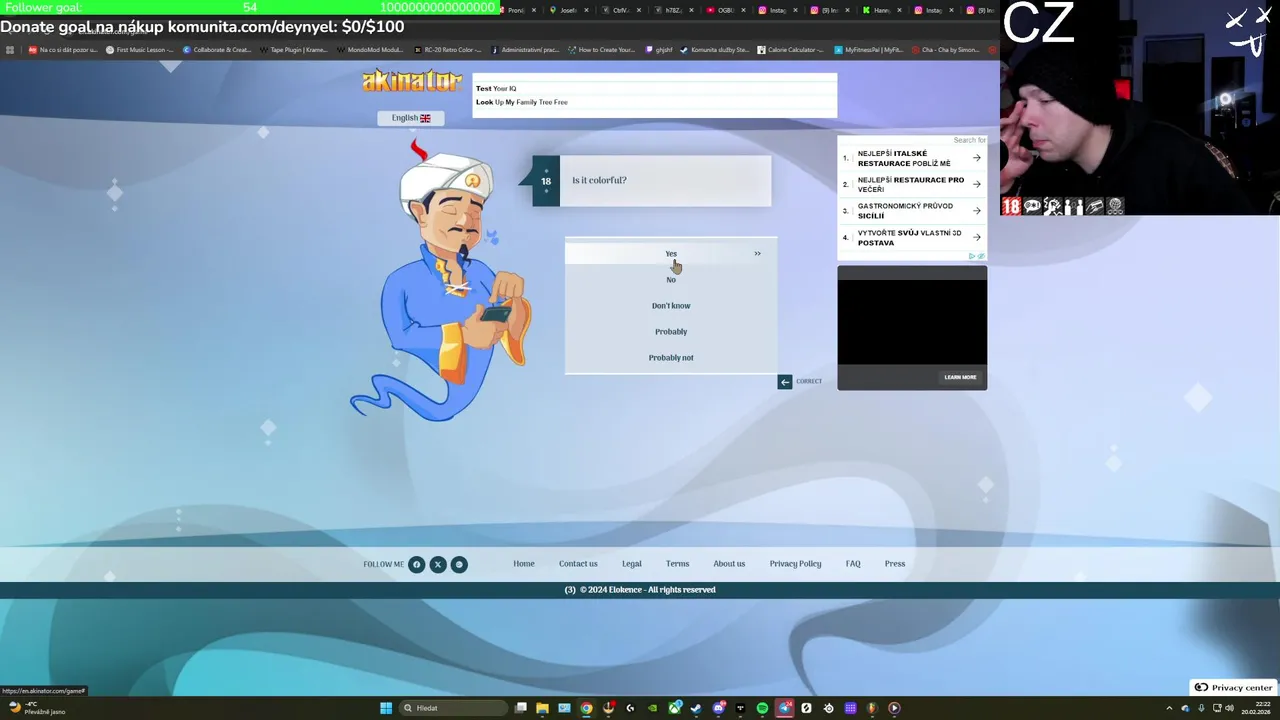Click Learn More on the video ad
The image size is (1280, 720).
click(x=960, y=377)
